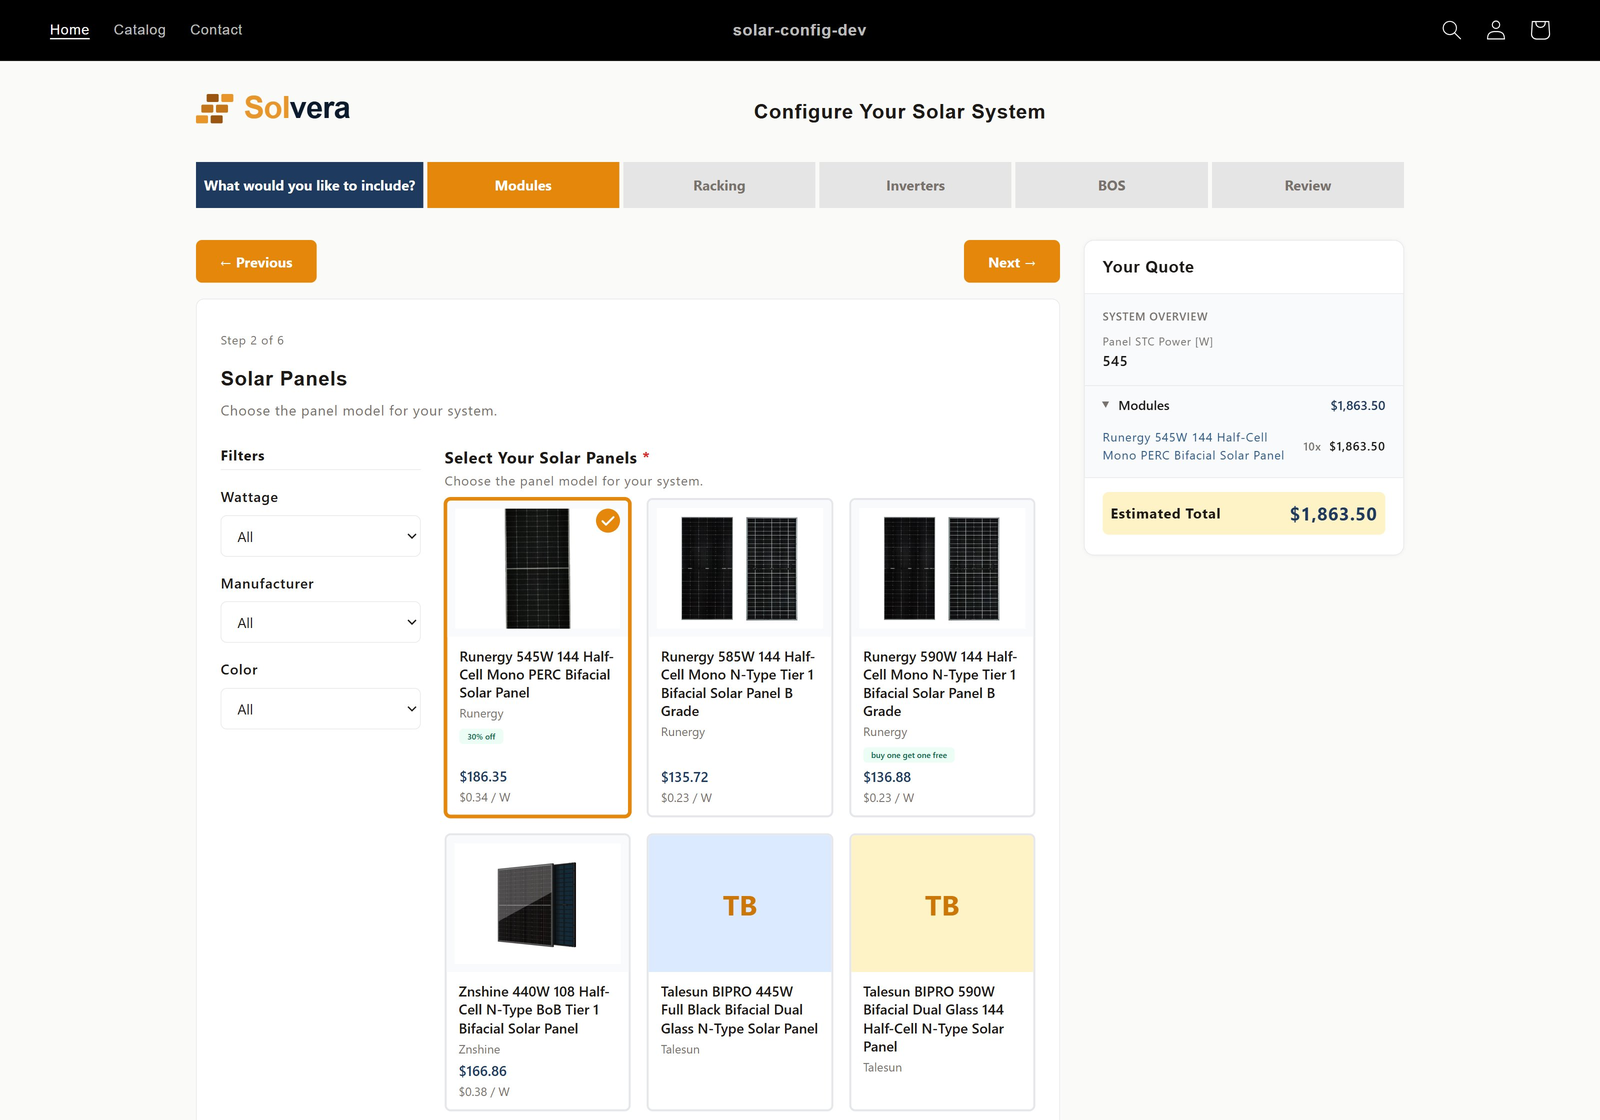Click the 'SYSTEM OVERVIEW' label

(x=1155, y=316)
